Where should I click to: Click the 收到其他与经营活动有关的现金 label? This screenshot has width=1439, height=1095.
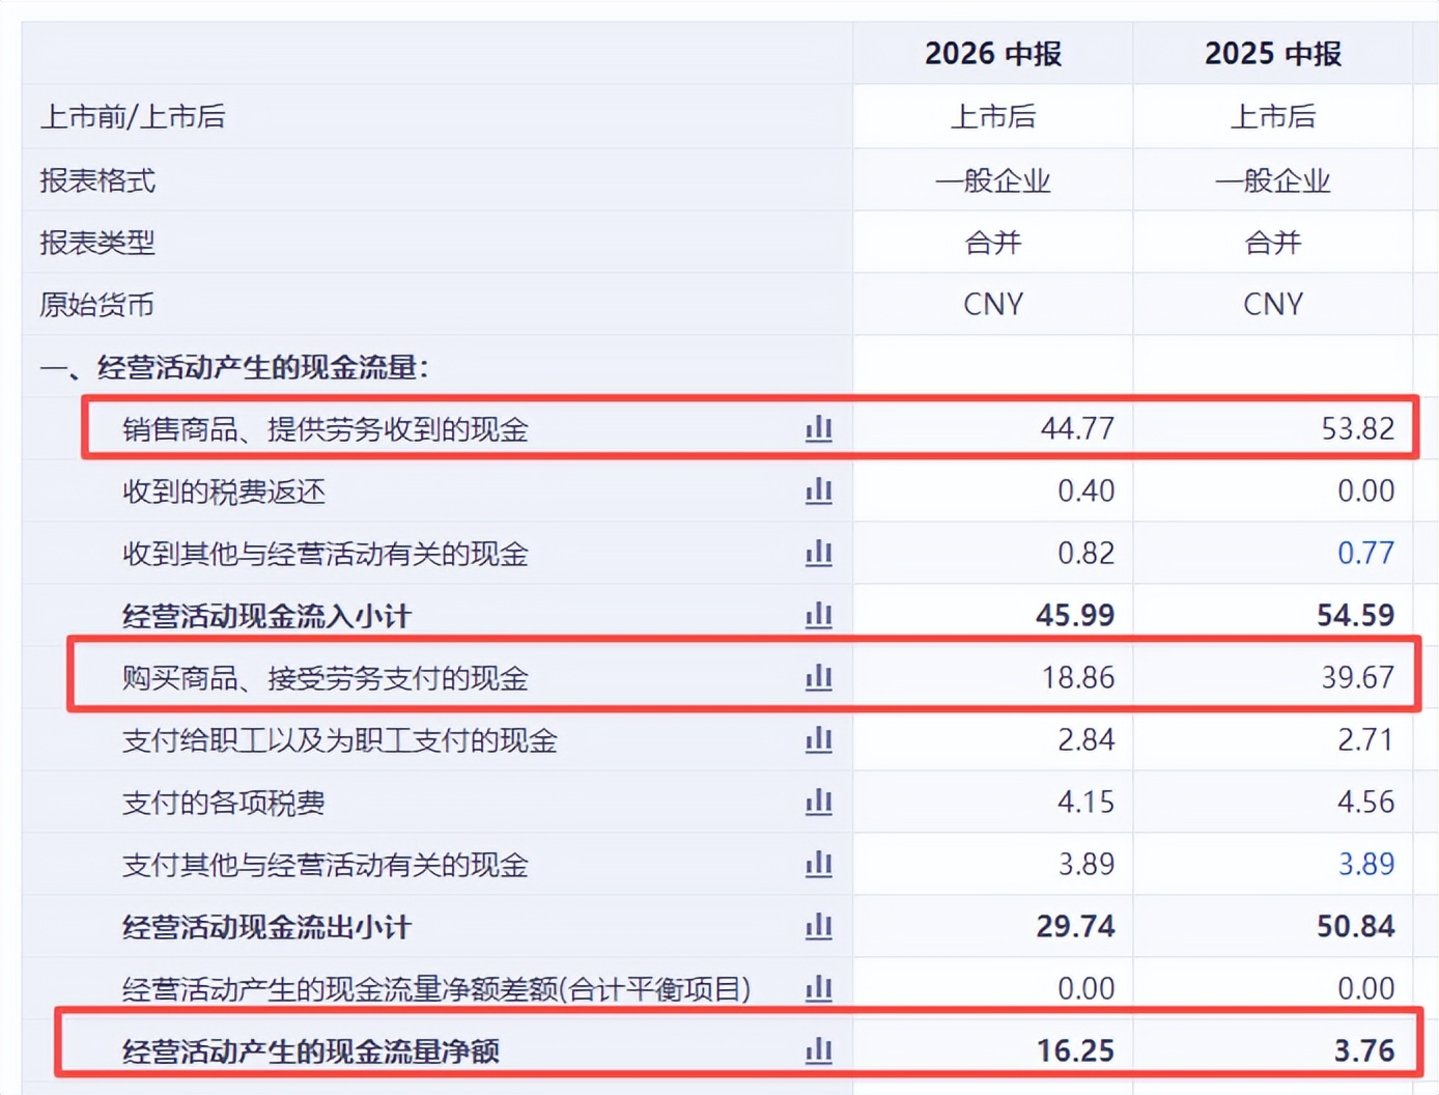(325, 553)
